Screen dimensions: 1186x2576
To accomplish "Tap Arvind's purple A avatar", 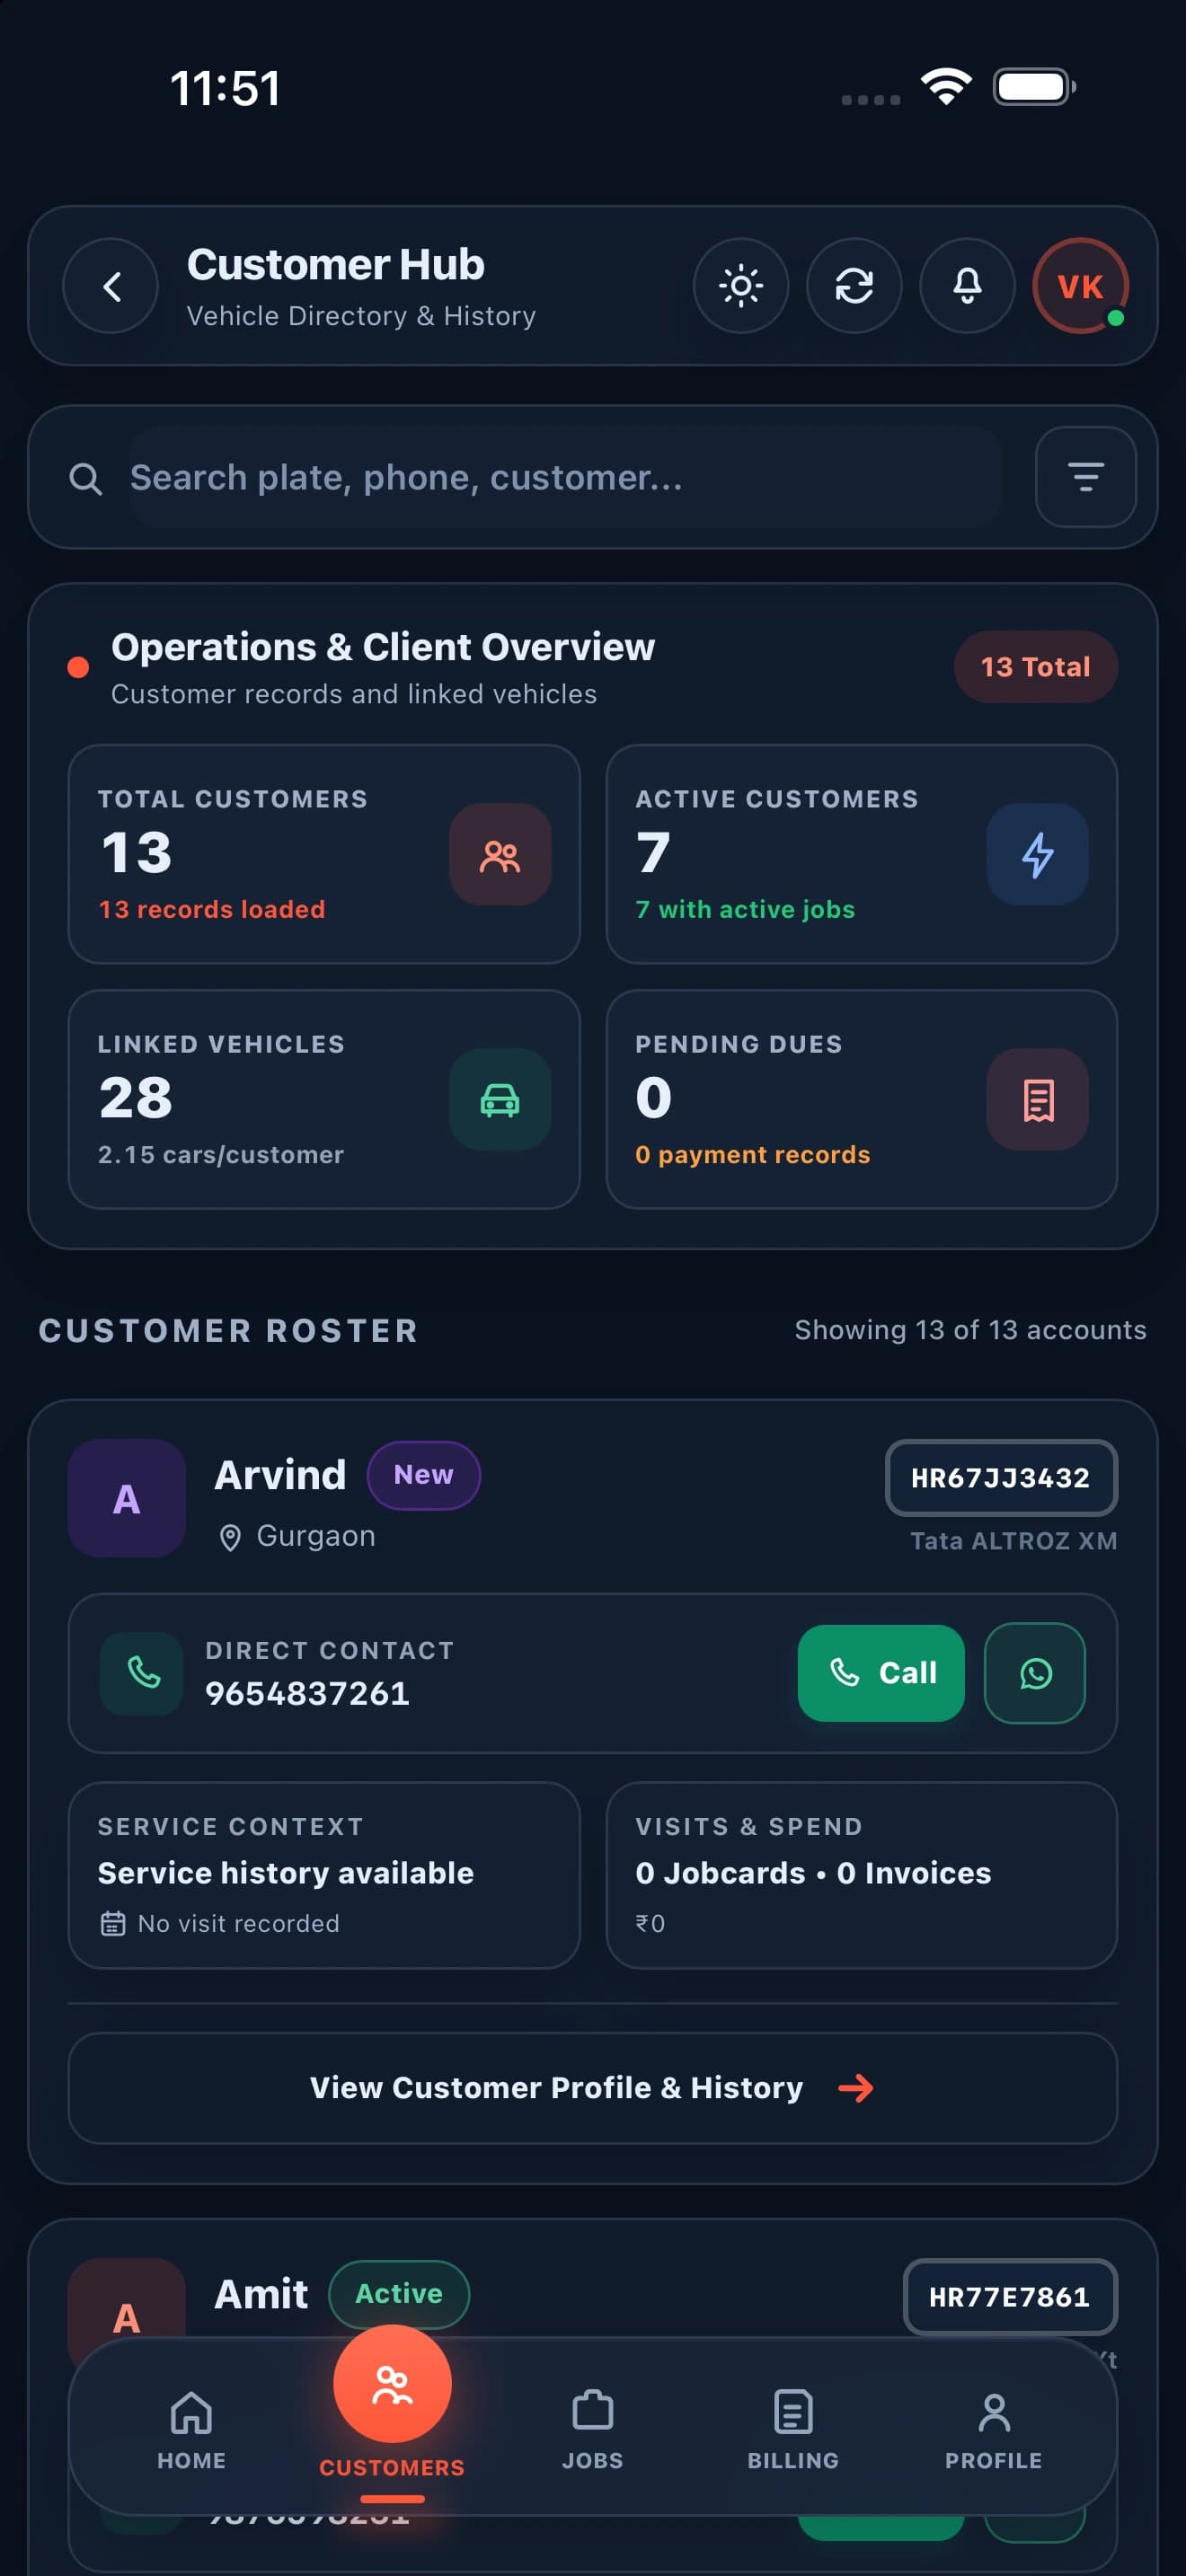I will coord(126,1498).
